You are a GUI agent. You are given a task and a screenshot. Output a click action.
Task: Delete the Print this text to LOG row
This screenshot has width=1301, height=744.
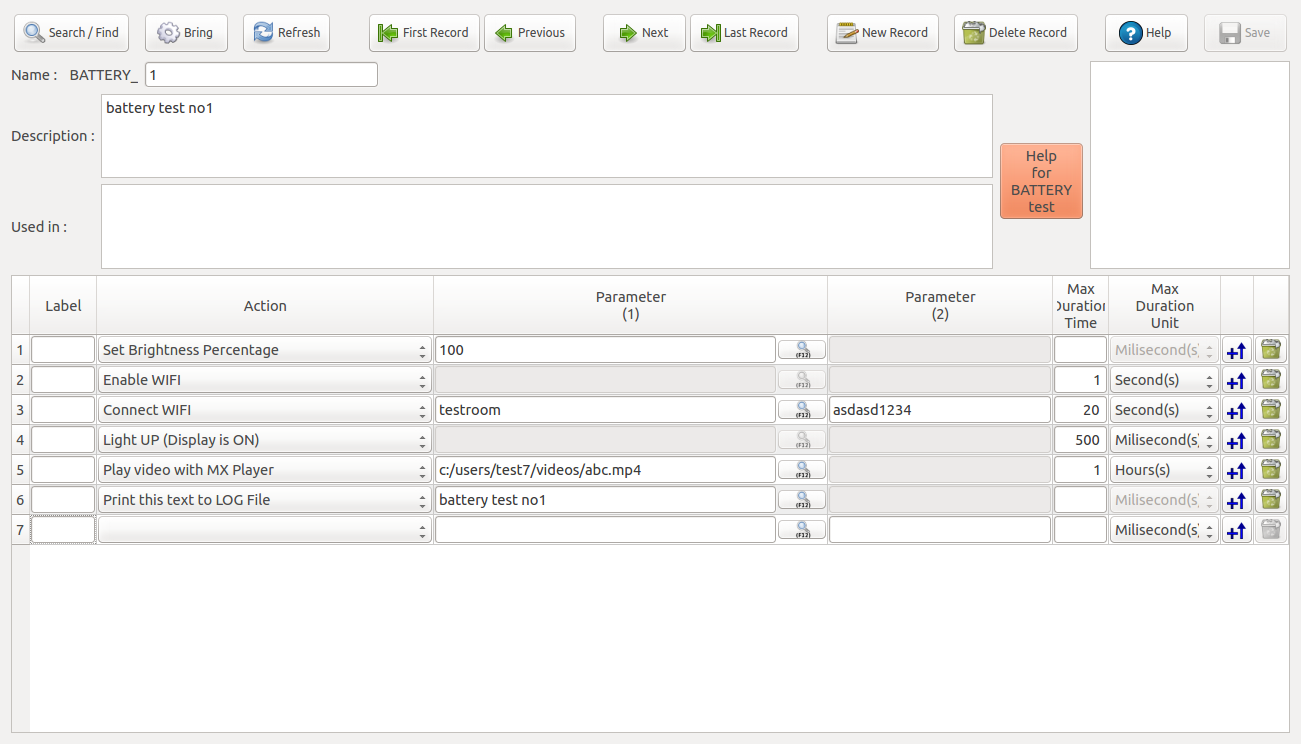(x=1271, y=500)
